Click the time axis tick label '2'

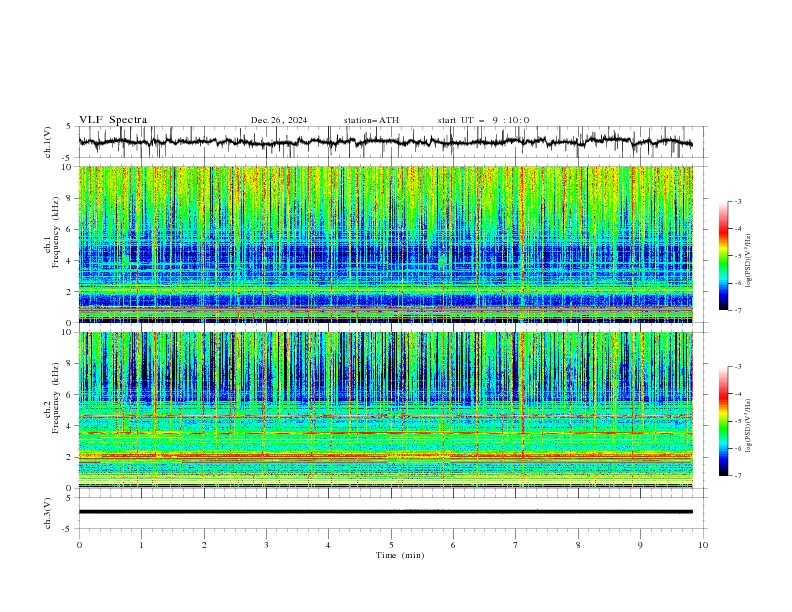pyautogui.click(x=204, y=545)
